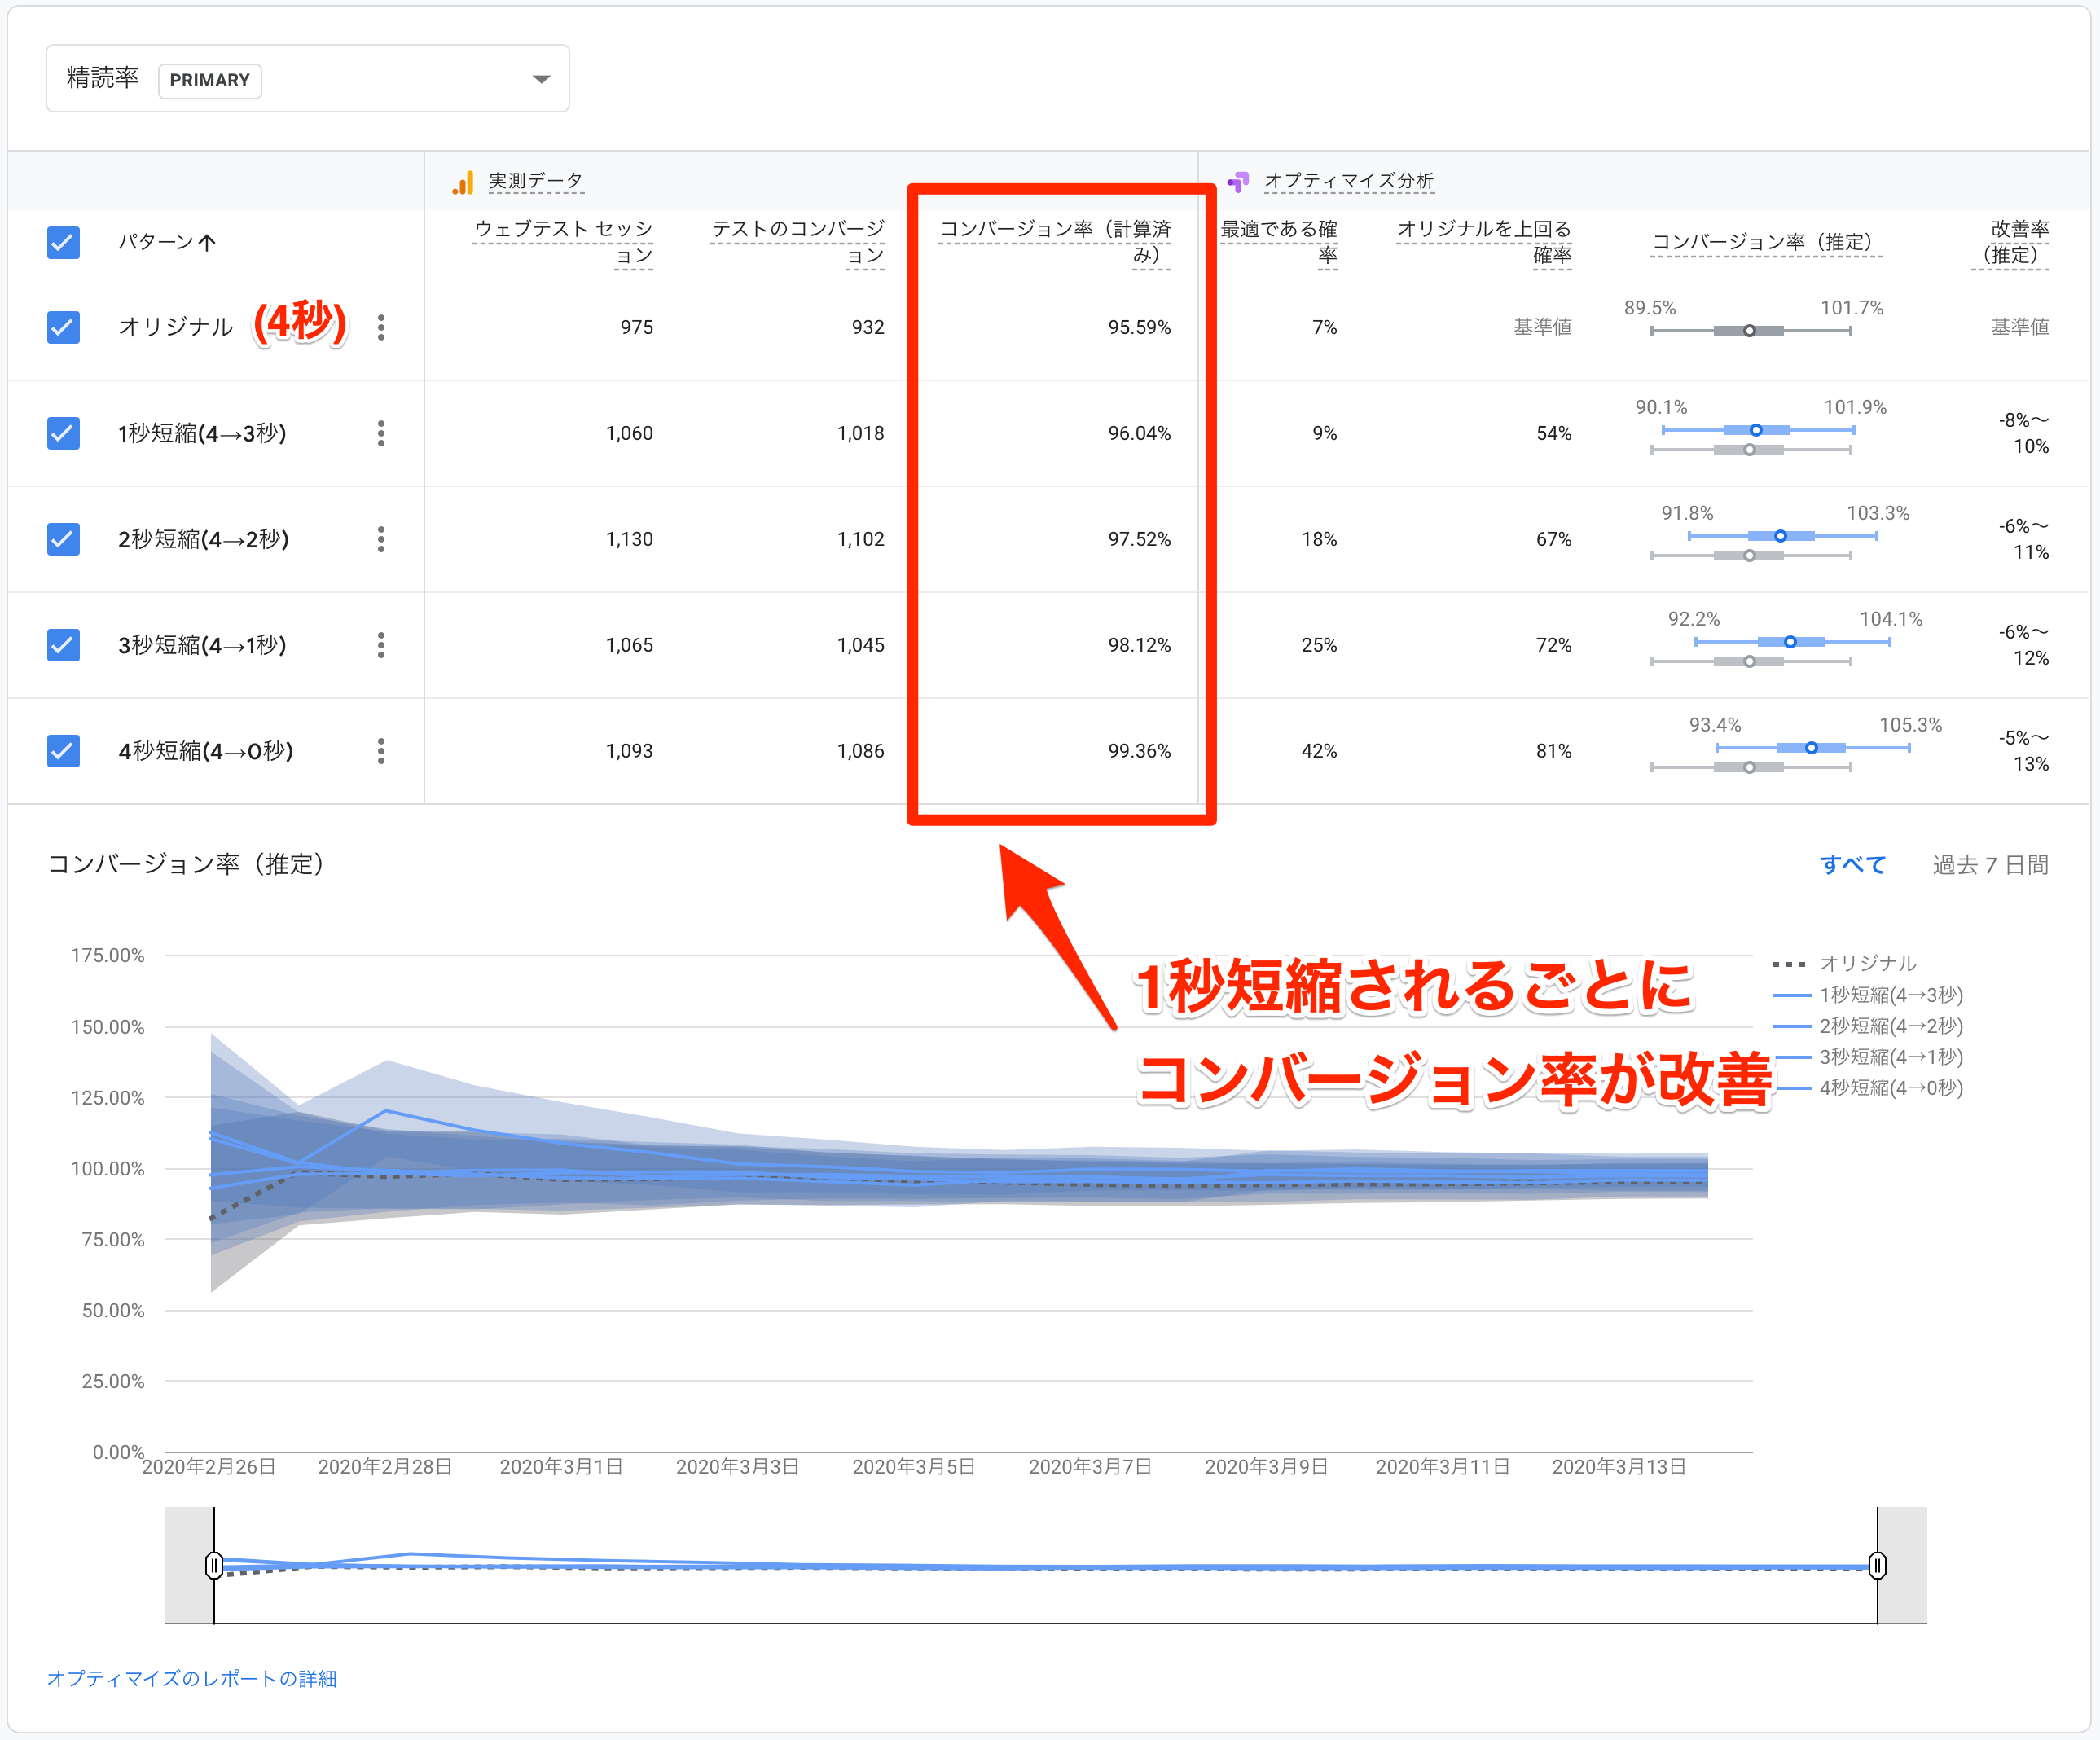Click the テストのコンバージョン column header
Viewport: 2100px width, 1740px height.
pos(797,242)
